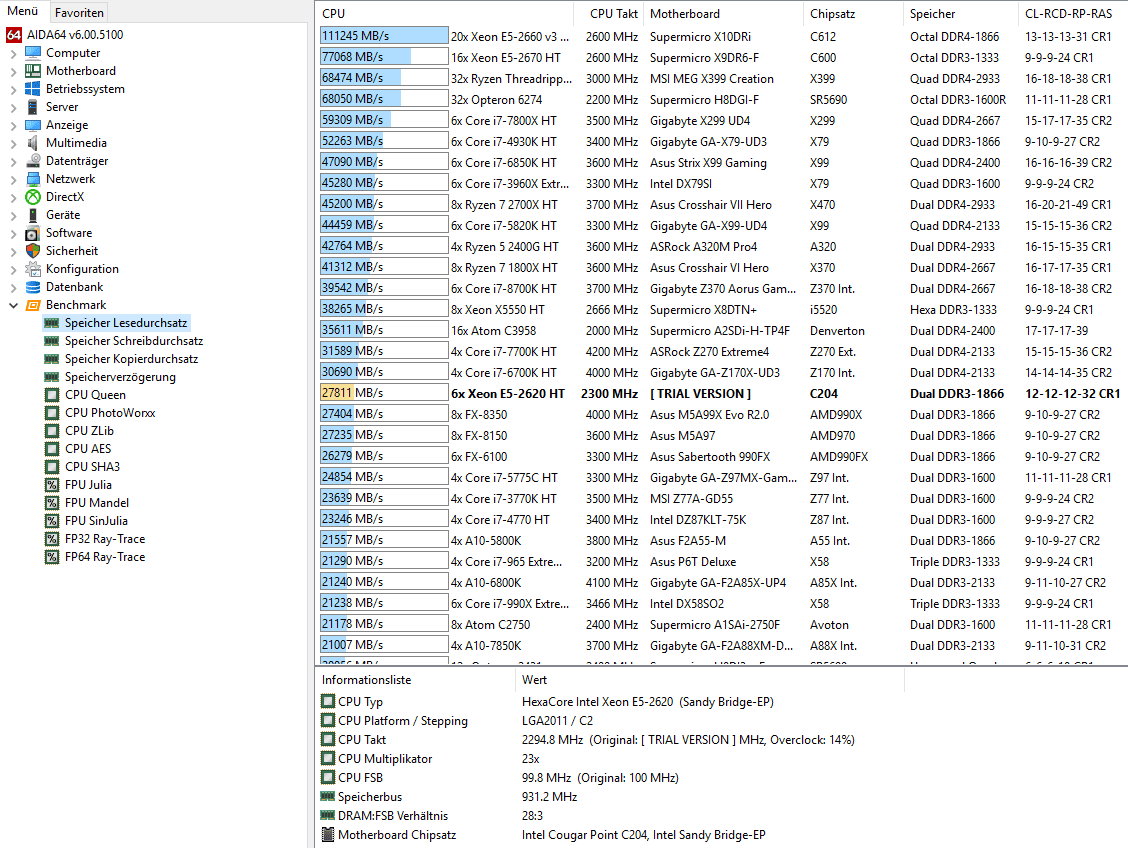
Task: Click the 27811 MB/s highlighted result bar
Action: coord(384,393)
